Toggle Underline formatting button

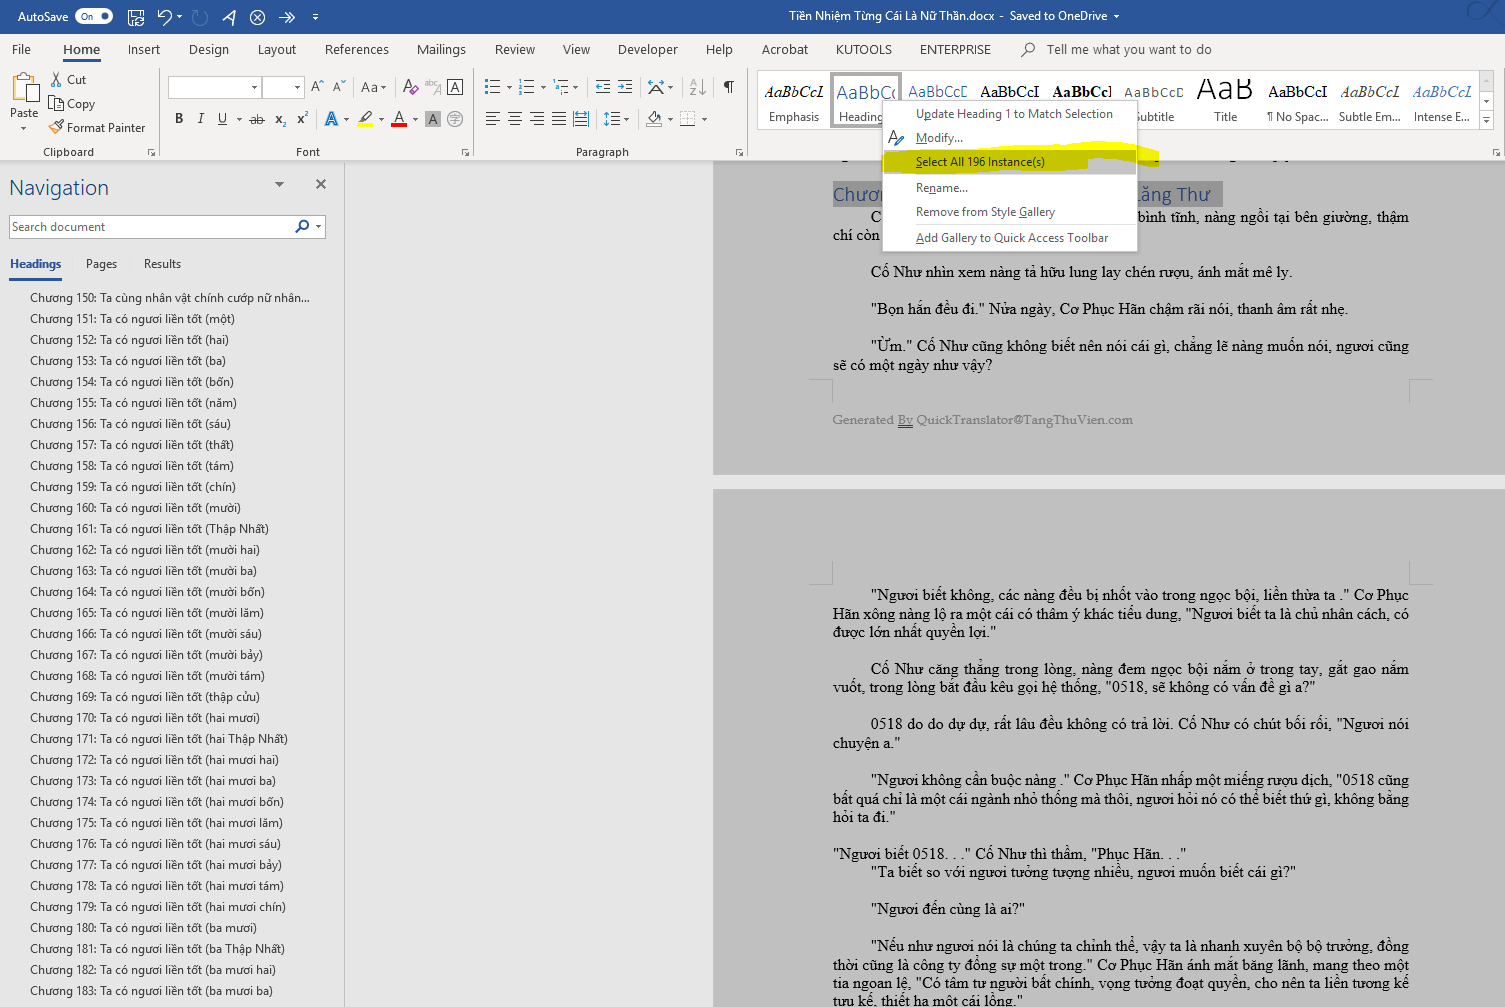pyautogui.click(x=222, y=119)
